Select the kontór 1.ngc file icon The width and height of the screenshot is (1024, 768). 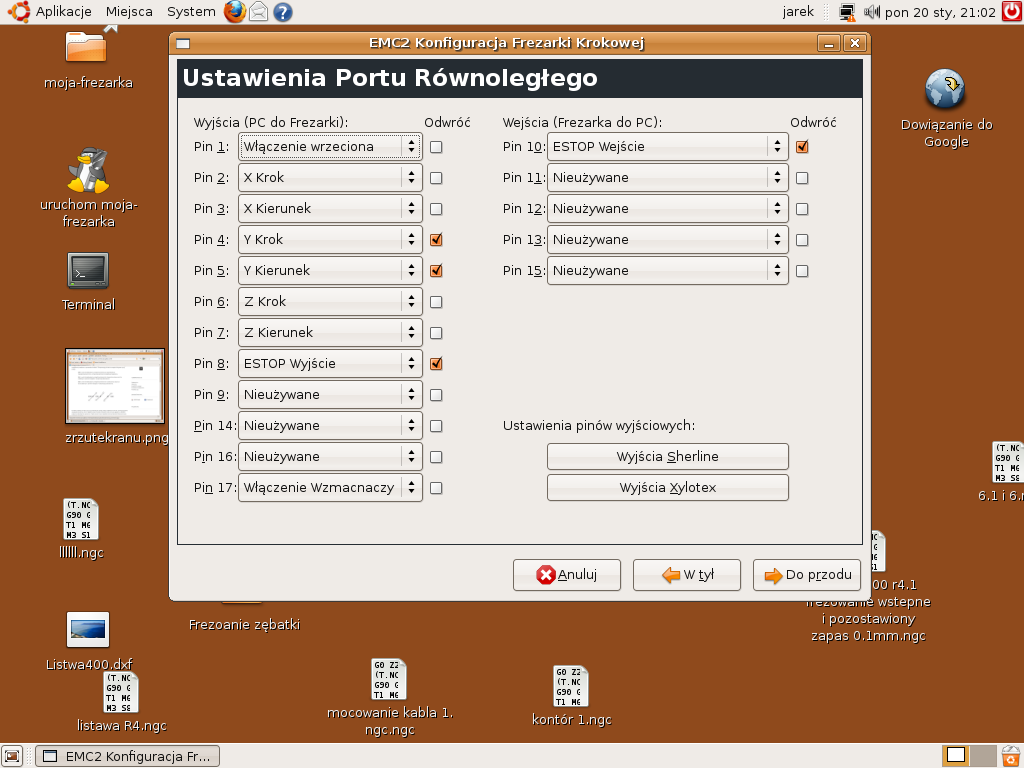[571, 686]
